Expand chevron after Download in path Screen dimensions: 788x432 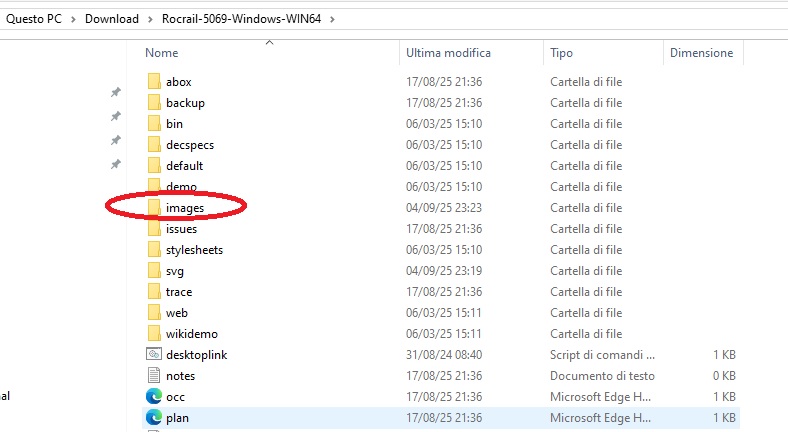(x=150, y=19)
